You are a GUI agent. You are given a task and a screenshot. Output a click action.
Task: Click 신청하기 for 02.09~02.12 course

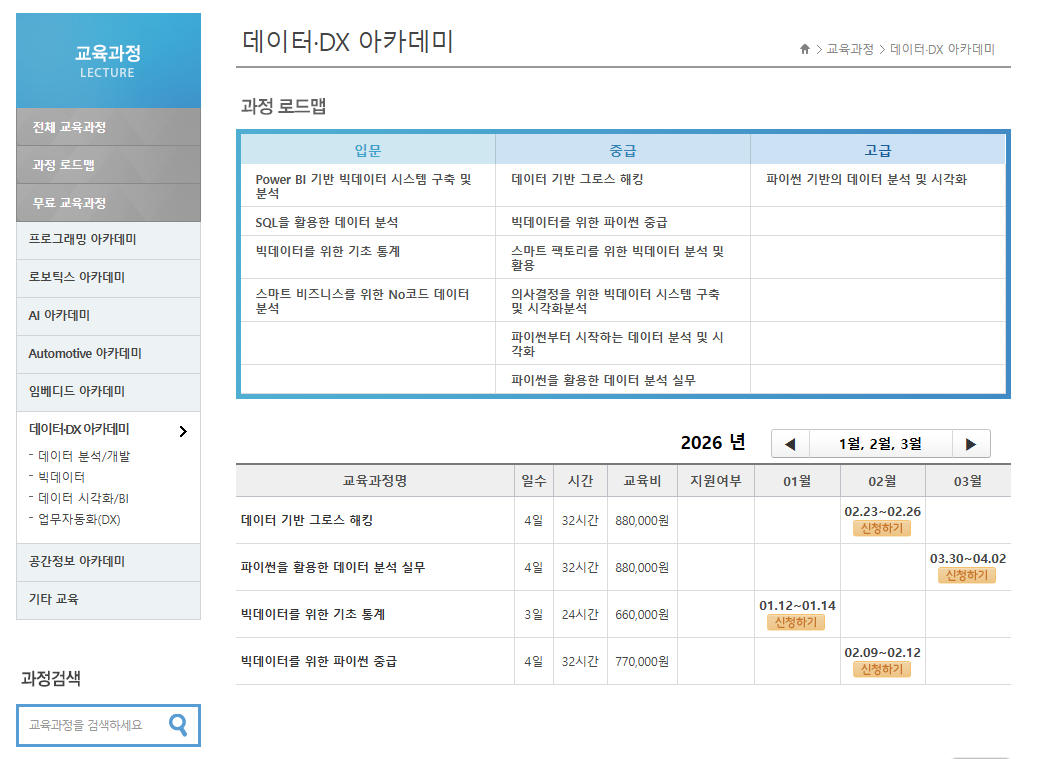882,669
